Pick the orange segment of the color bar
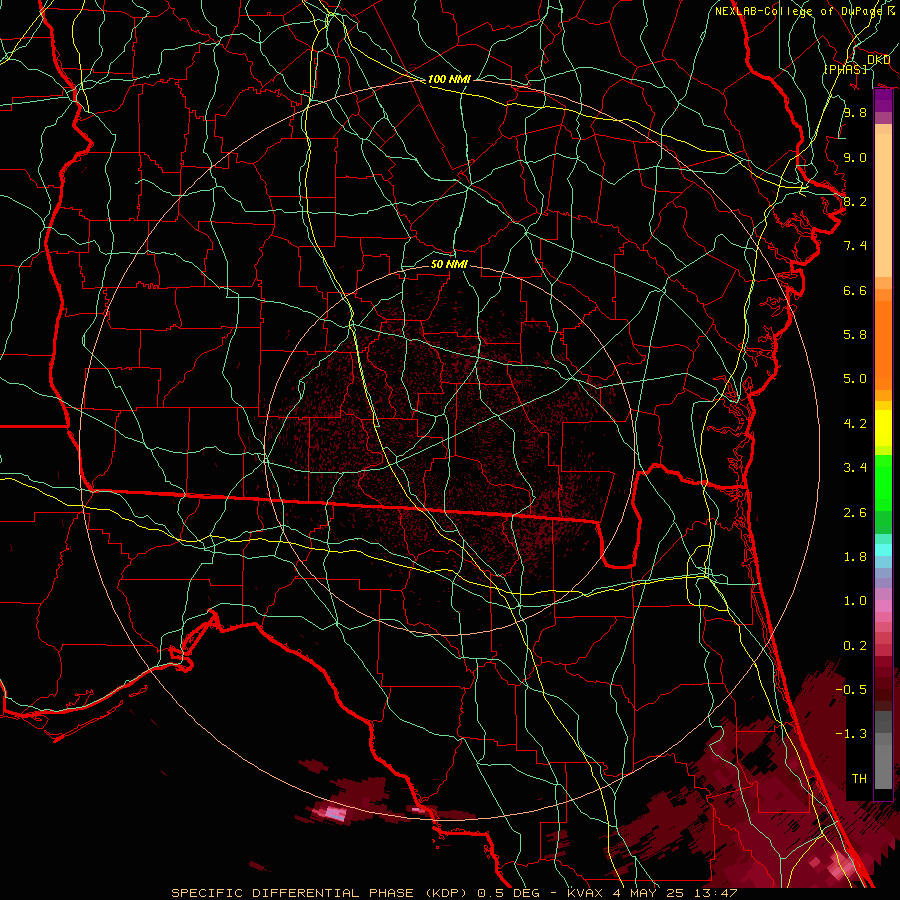This screenshot has height=900, width=900. click(x=883, y=344)
